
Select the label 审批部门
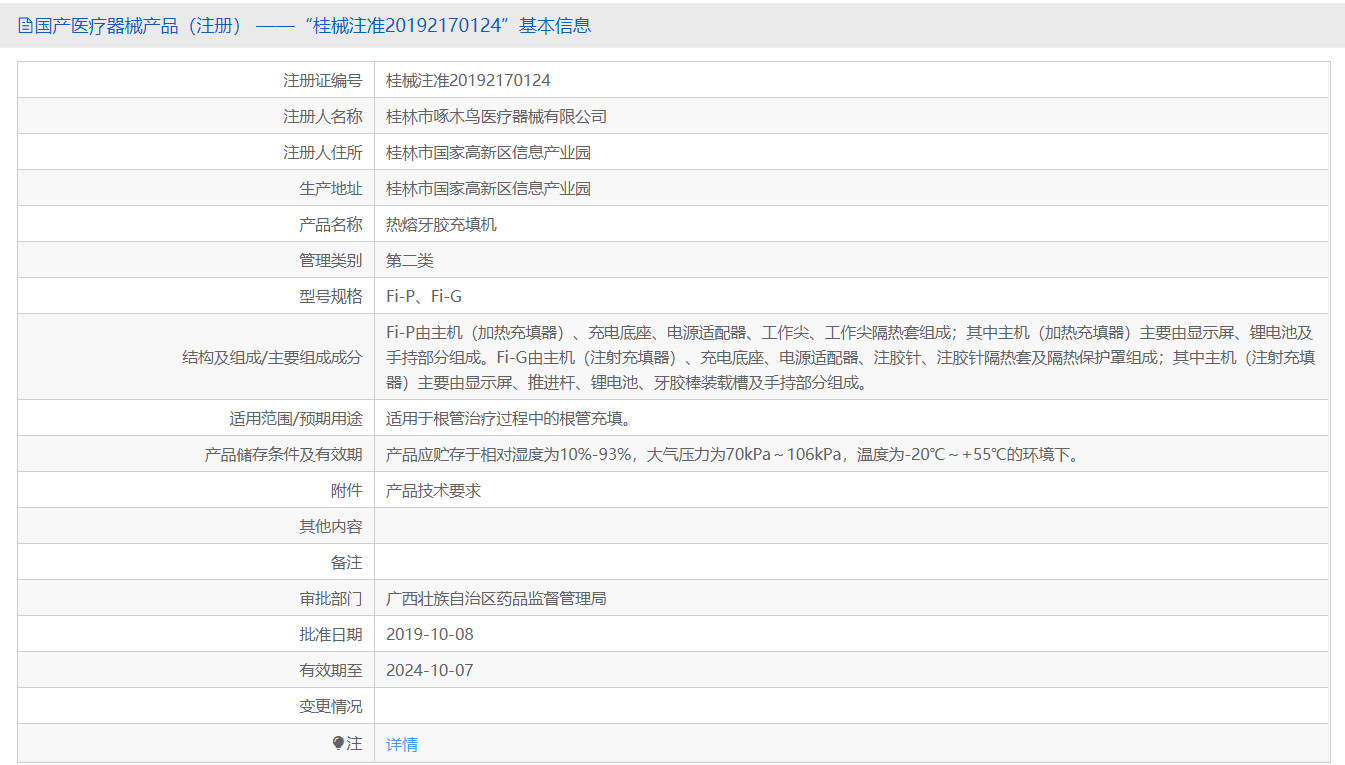pos(331,598)
